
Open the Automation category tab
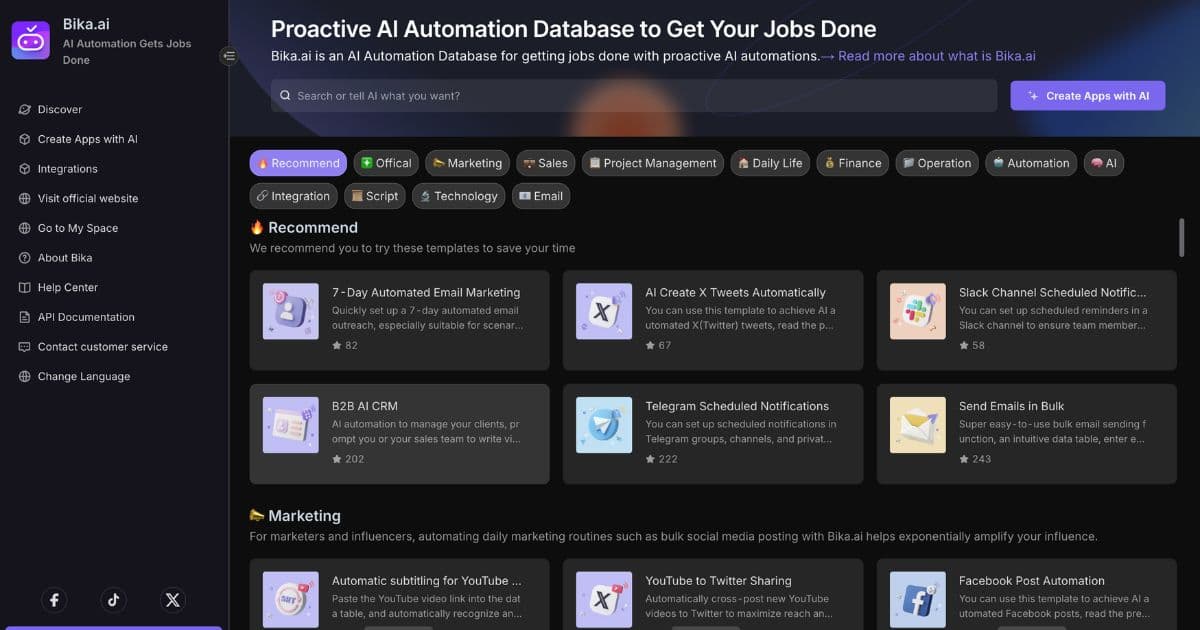1030,163
